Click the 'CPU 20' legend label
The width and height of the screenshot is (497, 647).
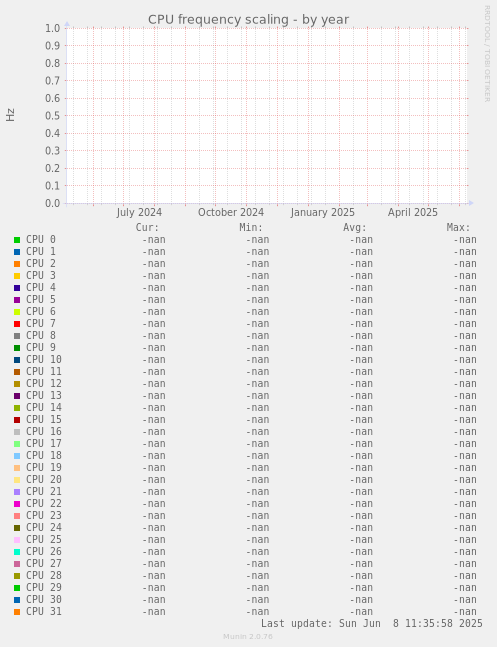44,479
